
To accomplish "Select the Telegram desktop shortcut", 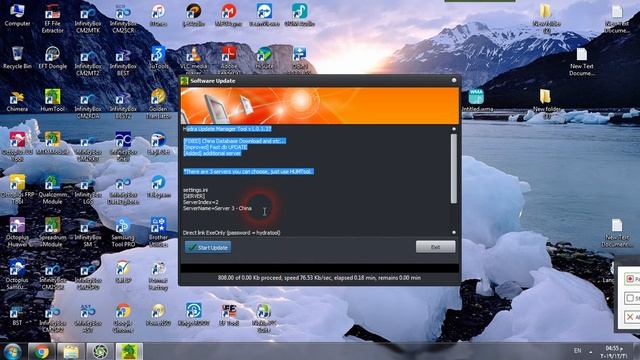I will [x=158, y=186].
